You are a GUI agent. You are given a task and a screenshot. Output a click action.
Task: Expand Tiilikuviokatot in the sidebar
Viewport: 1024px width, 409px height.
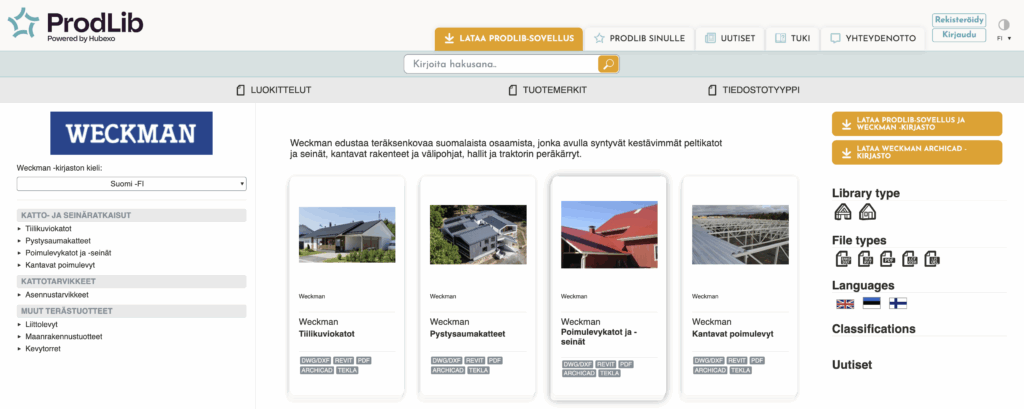tap(48, 229)
